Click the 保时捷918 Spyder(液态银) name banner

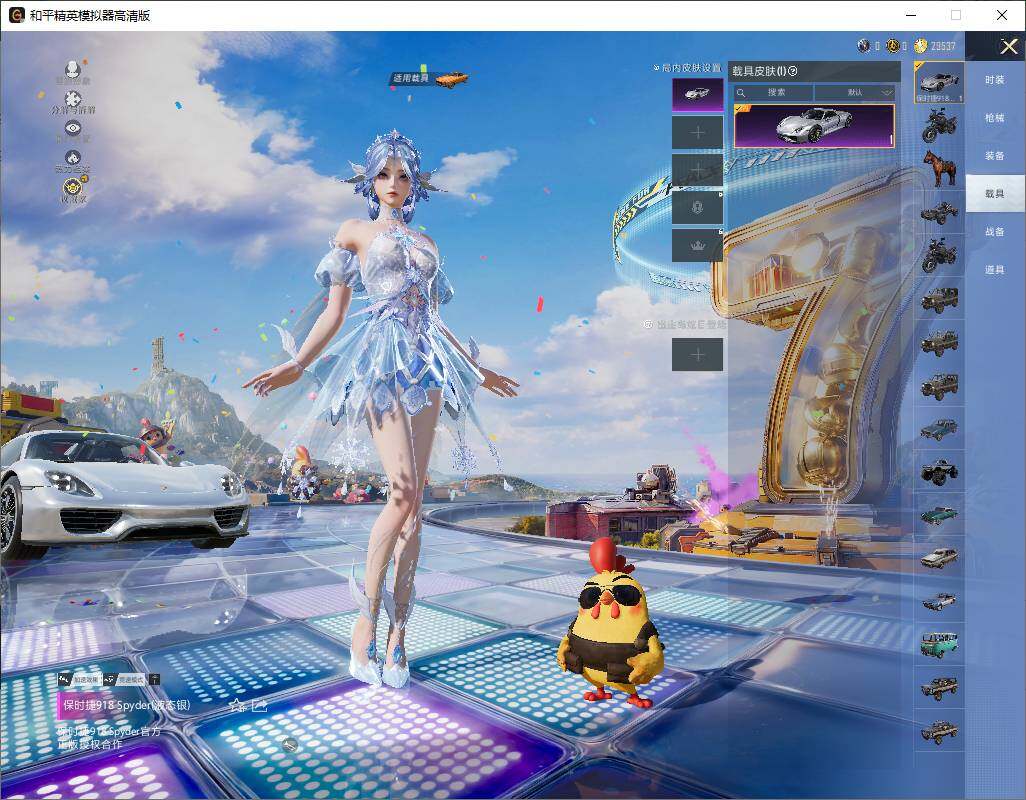pyautogui.click(x=127, y=705)
